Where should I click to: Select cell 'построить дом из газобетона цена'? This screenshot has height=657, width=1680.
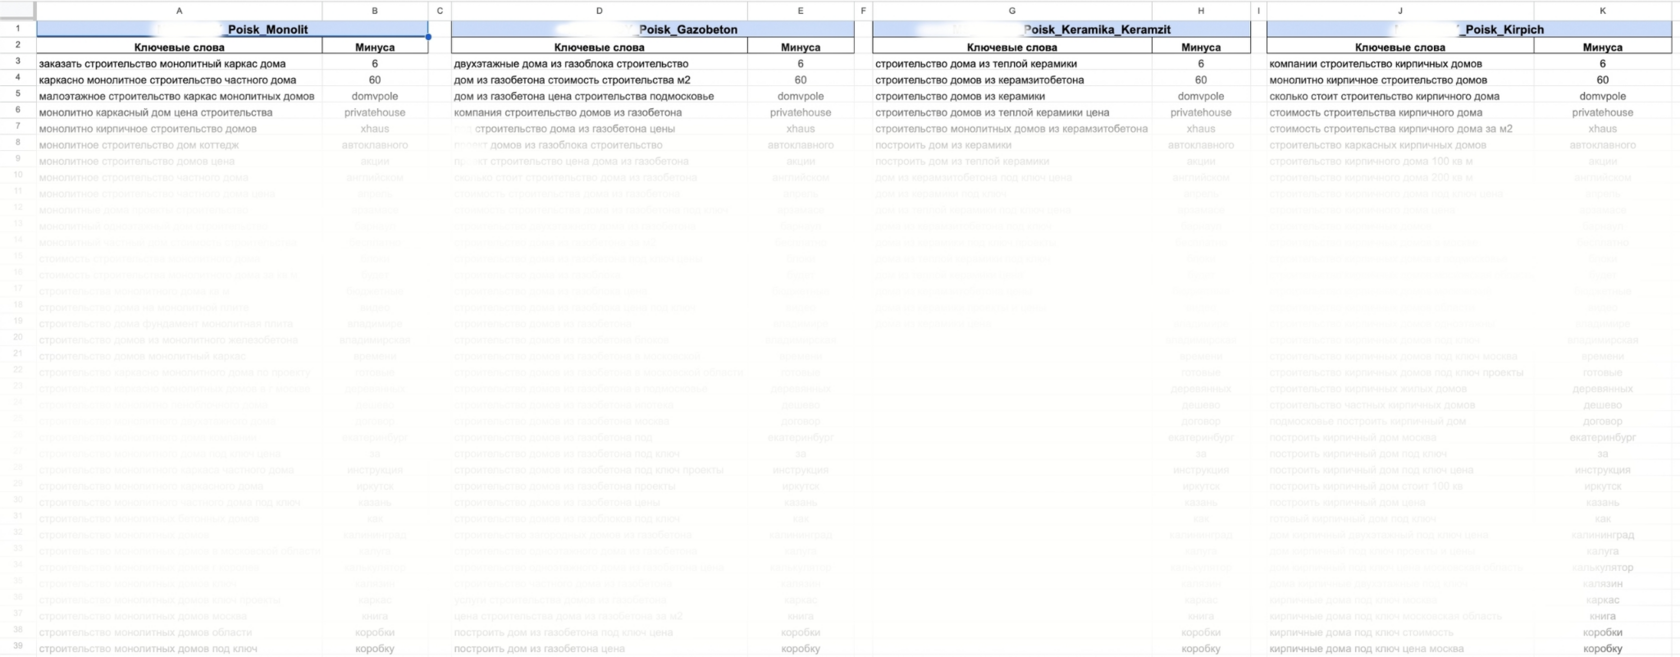599,648
